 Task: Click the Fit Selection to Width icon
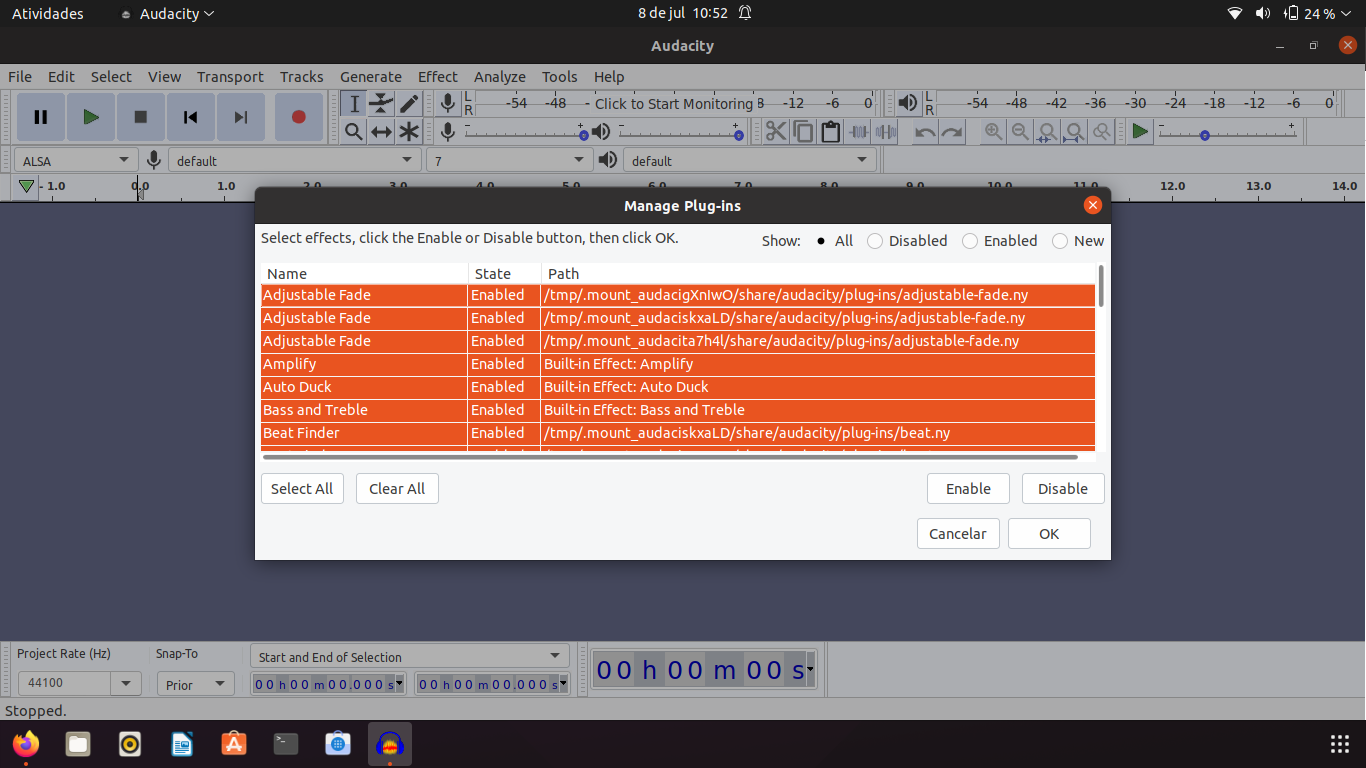[1047, 131]
